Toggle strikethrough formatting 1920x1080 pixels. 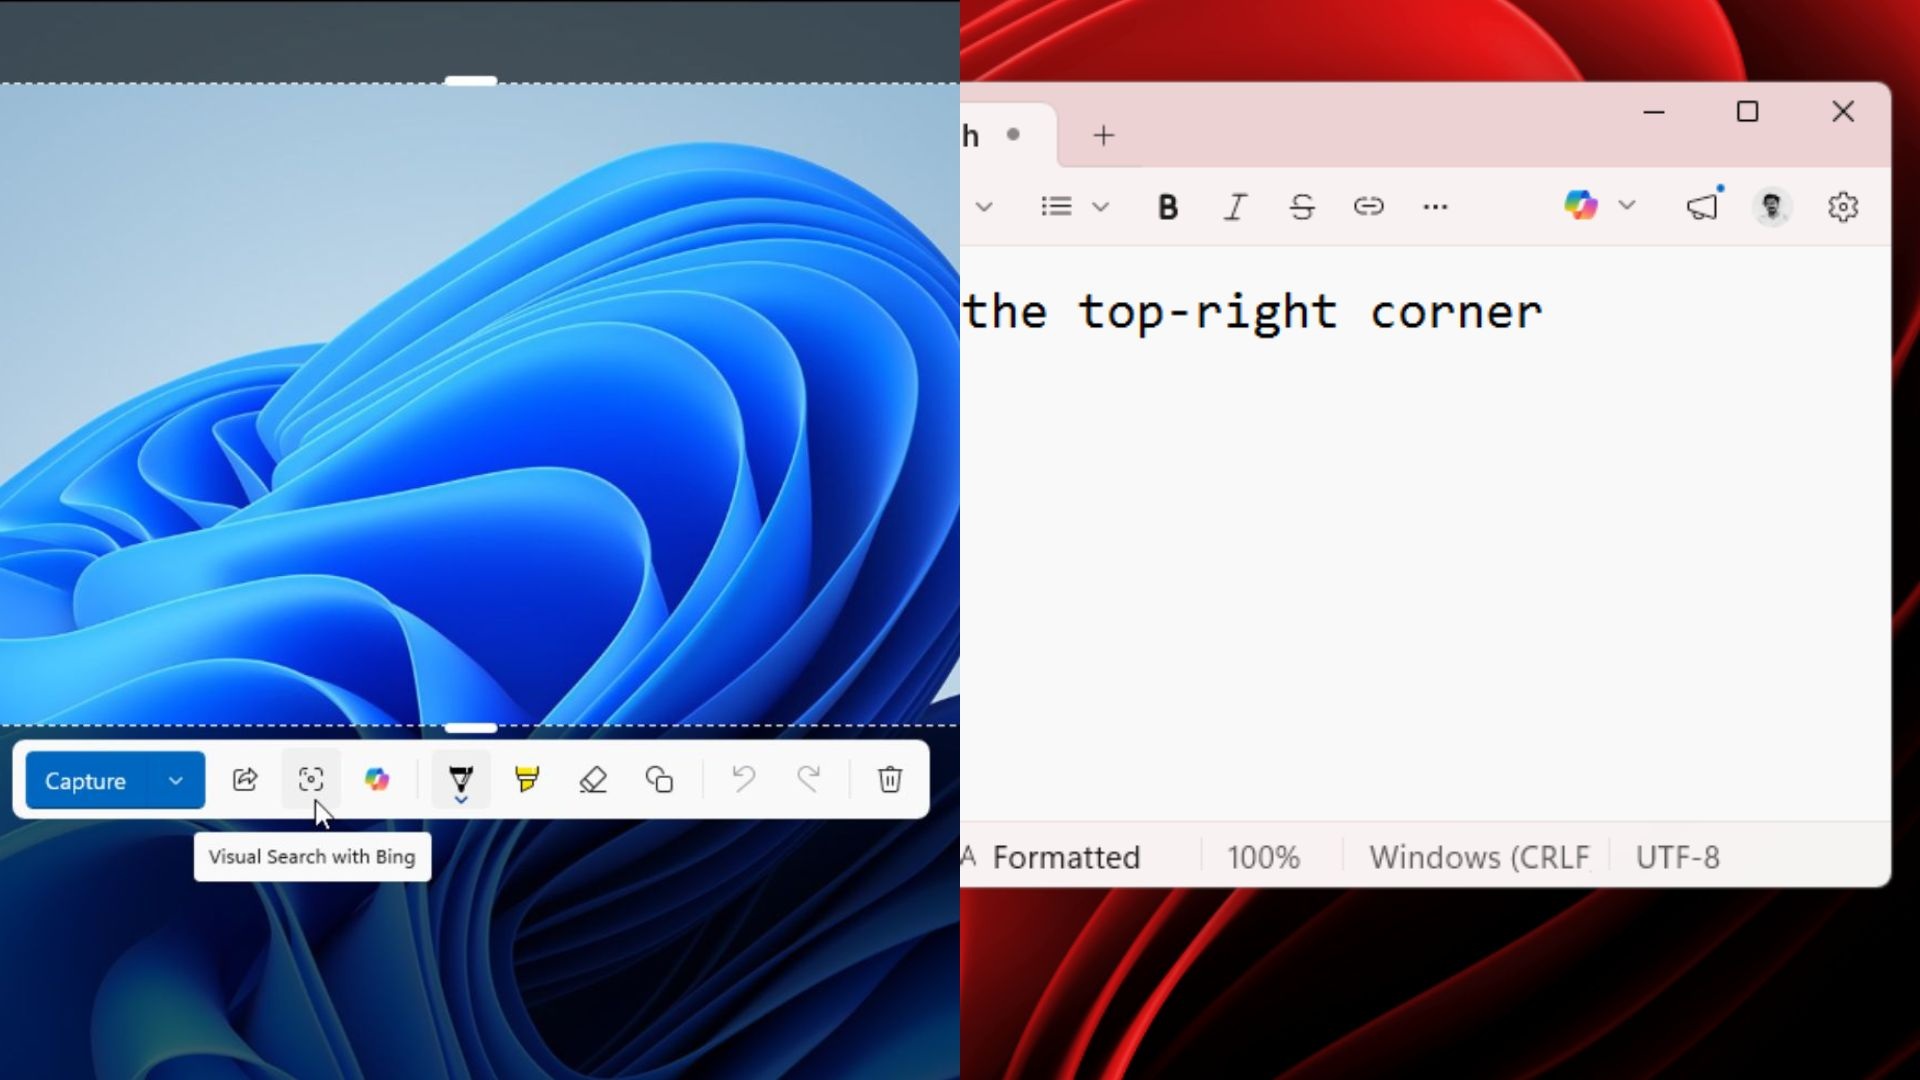(1301, 207)
